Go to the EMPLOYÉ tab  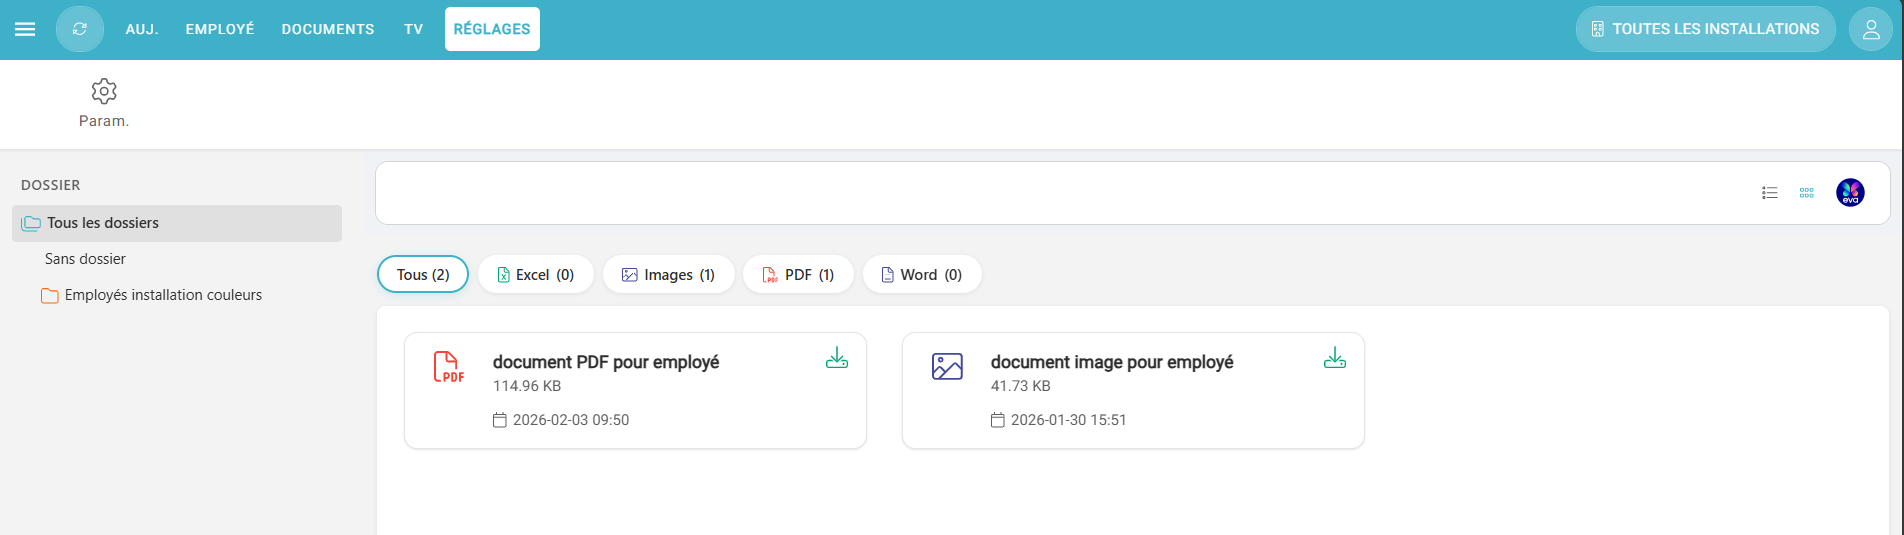click(x=220, y=29)
